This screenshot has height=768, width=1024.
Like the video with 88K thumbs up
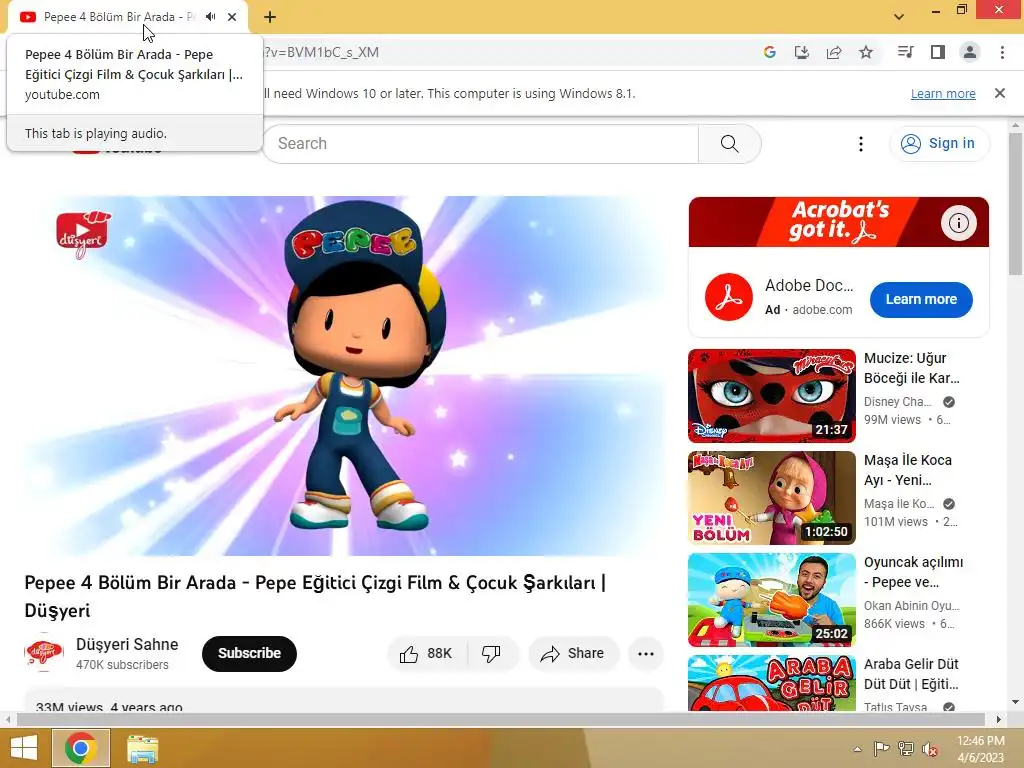tap(427, 654)
